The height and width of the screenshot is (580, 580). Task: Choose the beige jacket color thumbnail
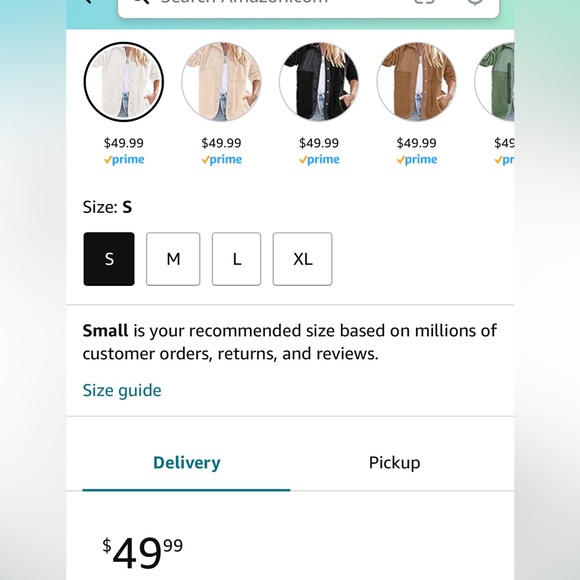[221, 82]
